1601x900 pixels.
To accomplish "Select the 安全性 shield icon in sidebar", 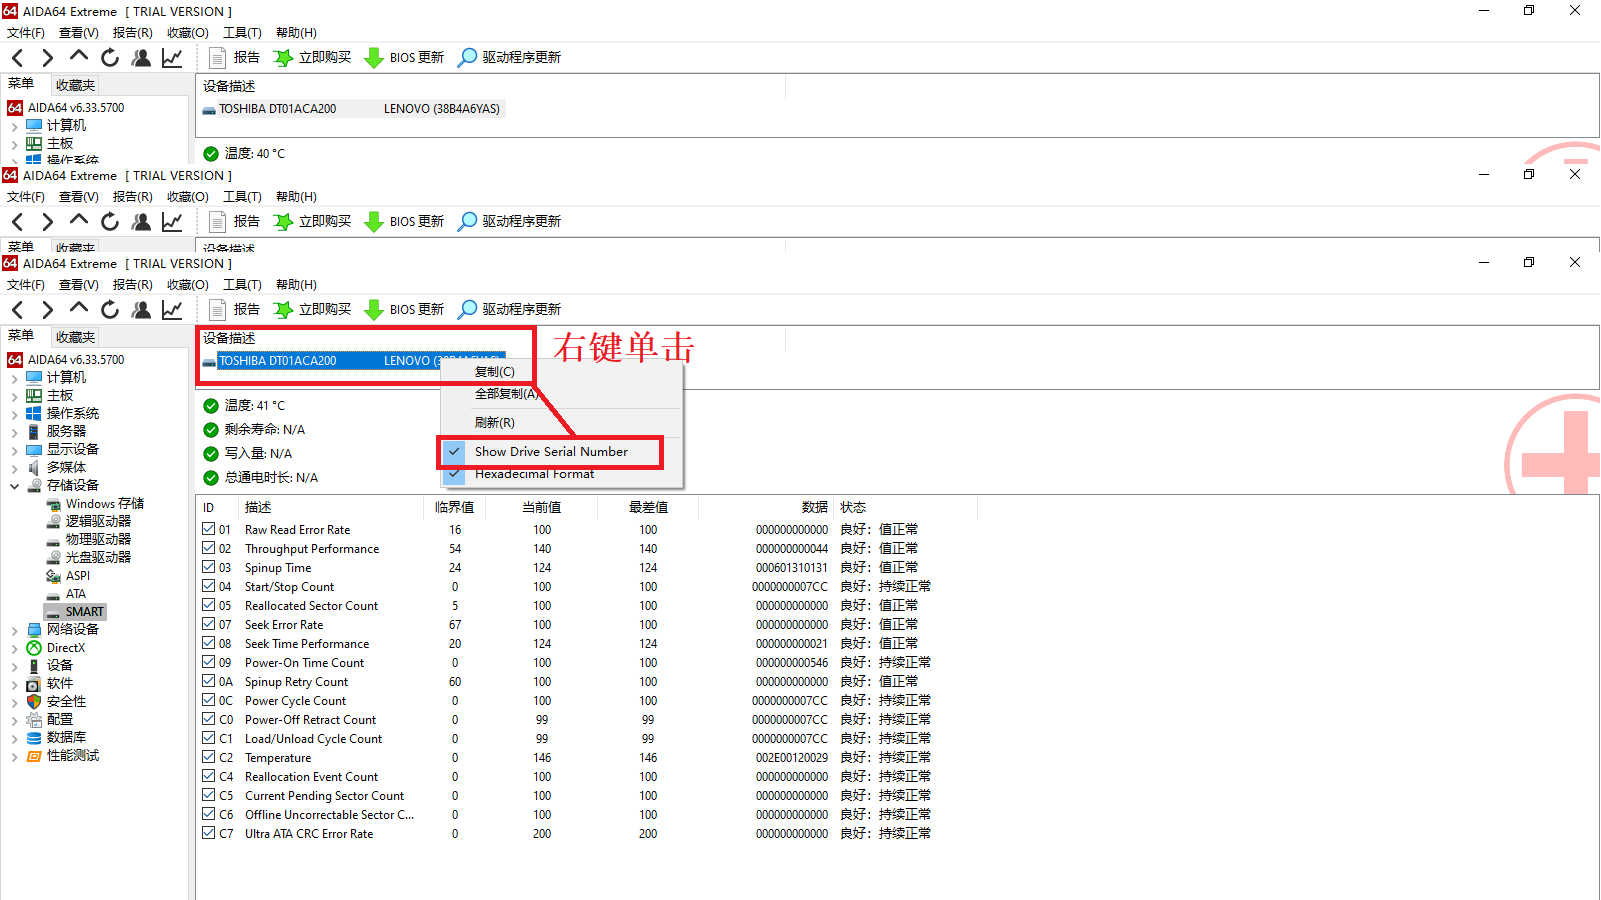I will [x=34, y=702].
